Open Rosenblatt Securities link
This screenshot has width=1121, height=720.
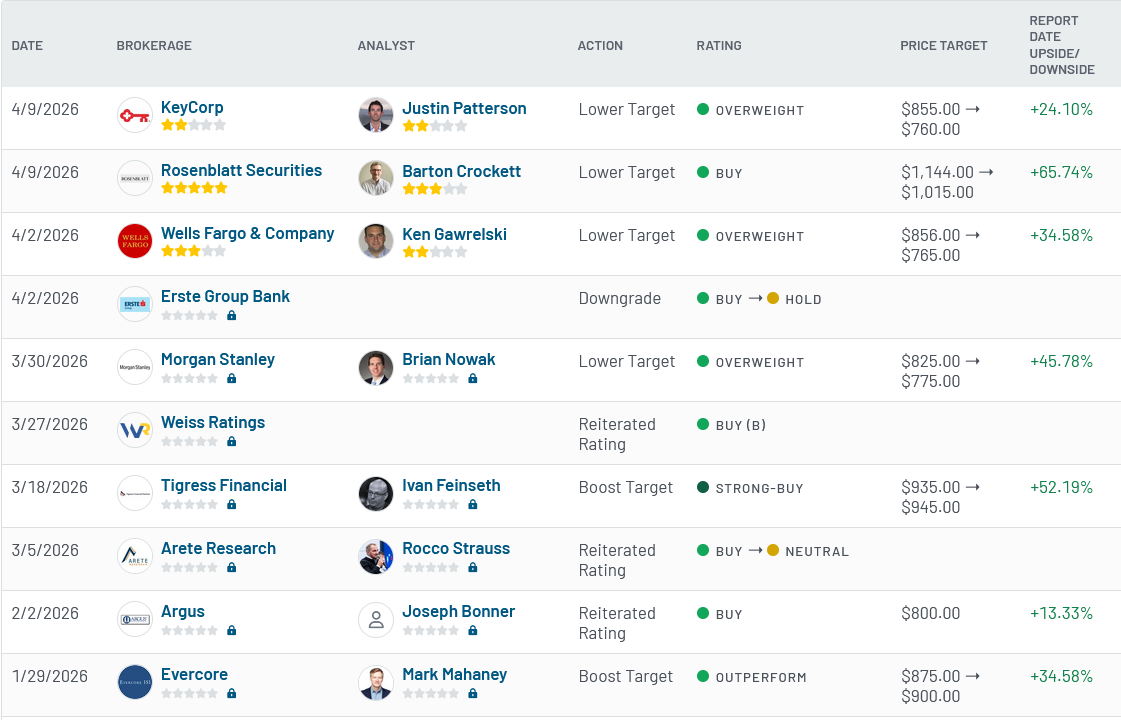(x=242, y=170)
